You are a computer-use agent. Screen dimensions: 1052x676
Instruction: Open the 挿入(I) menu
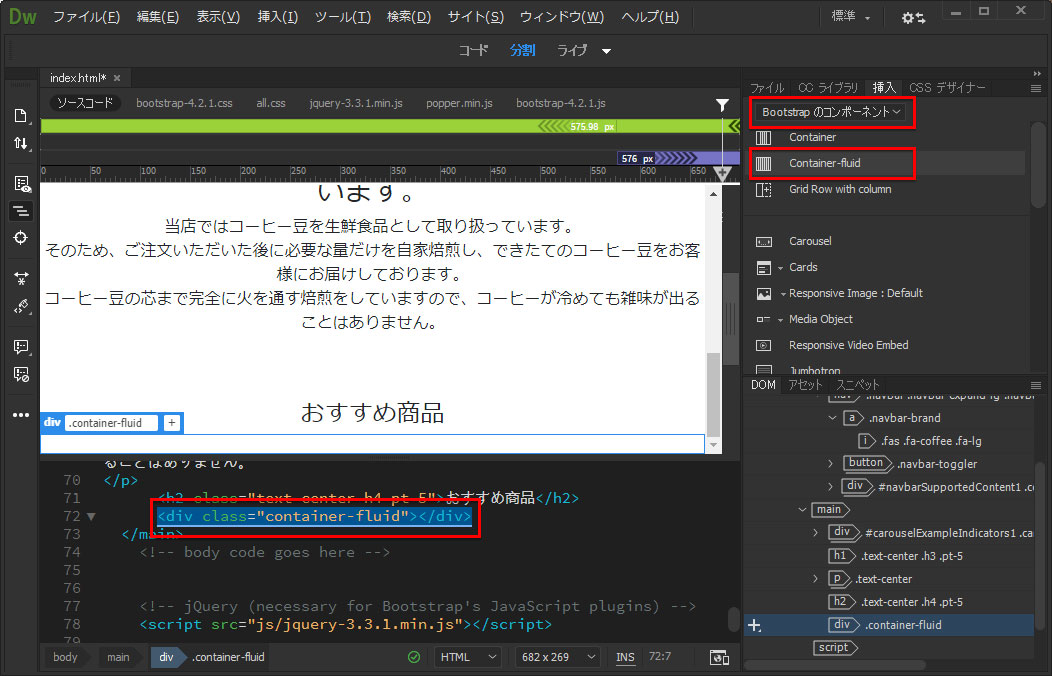coord(277,17)
